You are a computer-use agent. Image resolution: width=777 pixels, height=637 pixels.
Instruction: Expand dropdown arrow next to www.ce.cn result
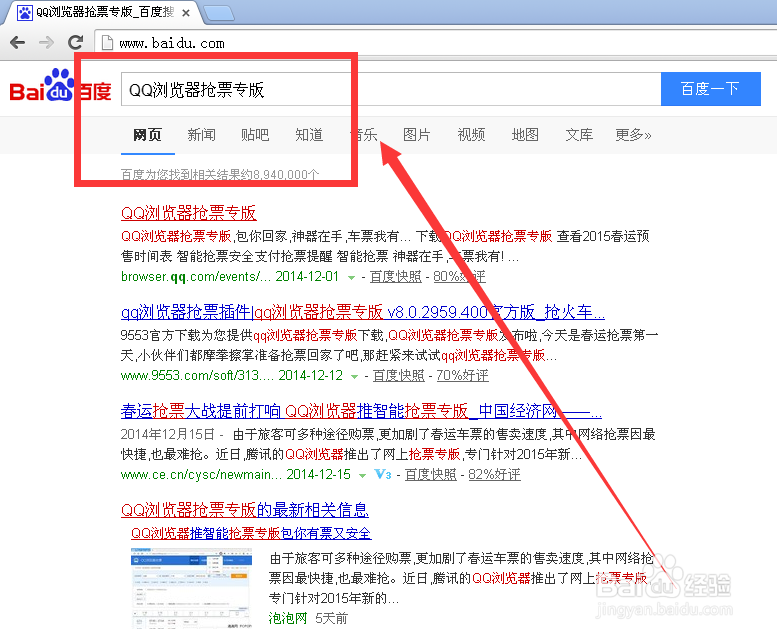coord(362,476)
